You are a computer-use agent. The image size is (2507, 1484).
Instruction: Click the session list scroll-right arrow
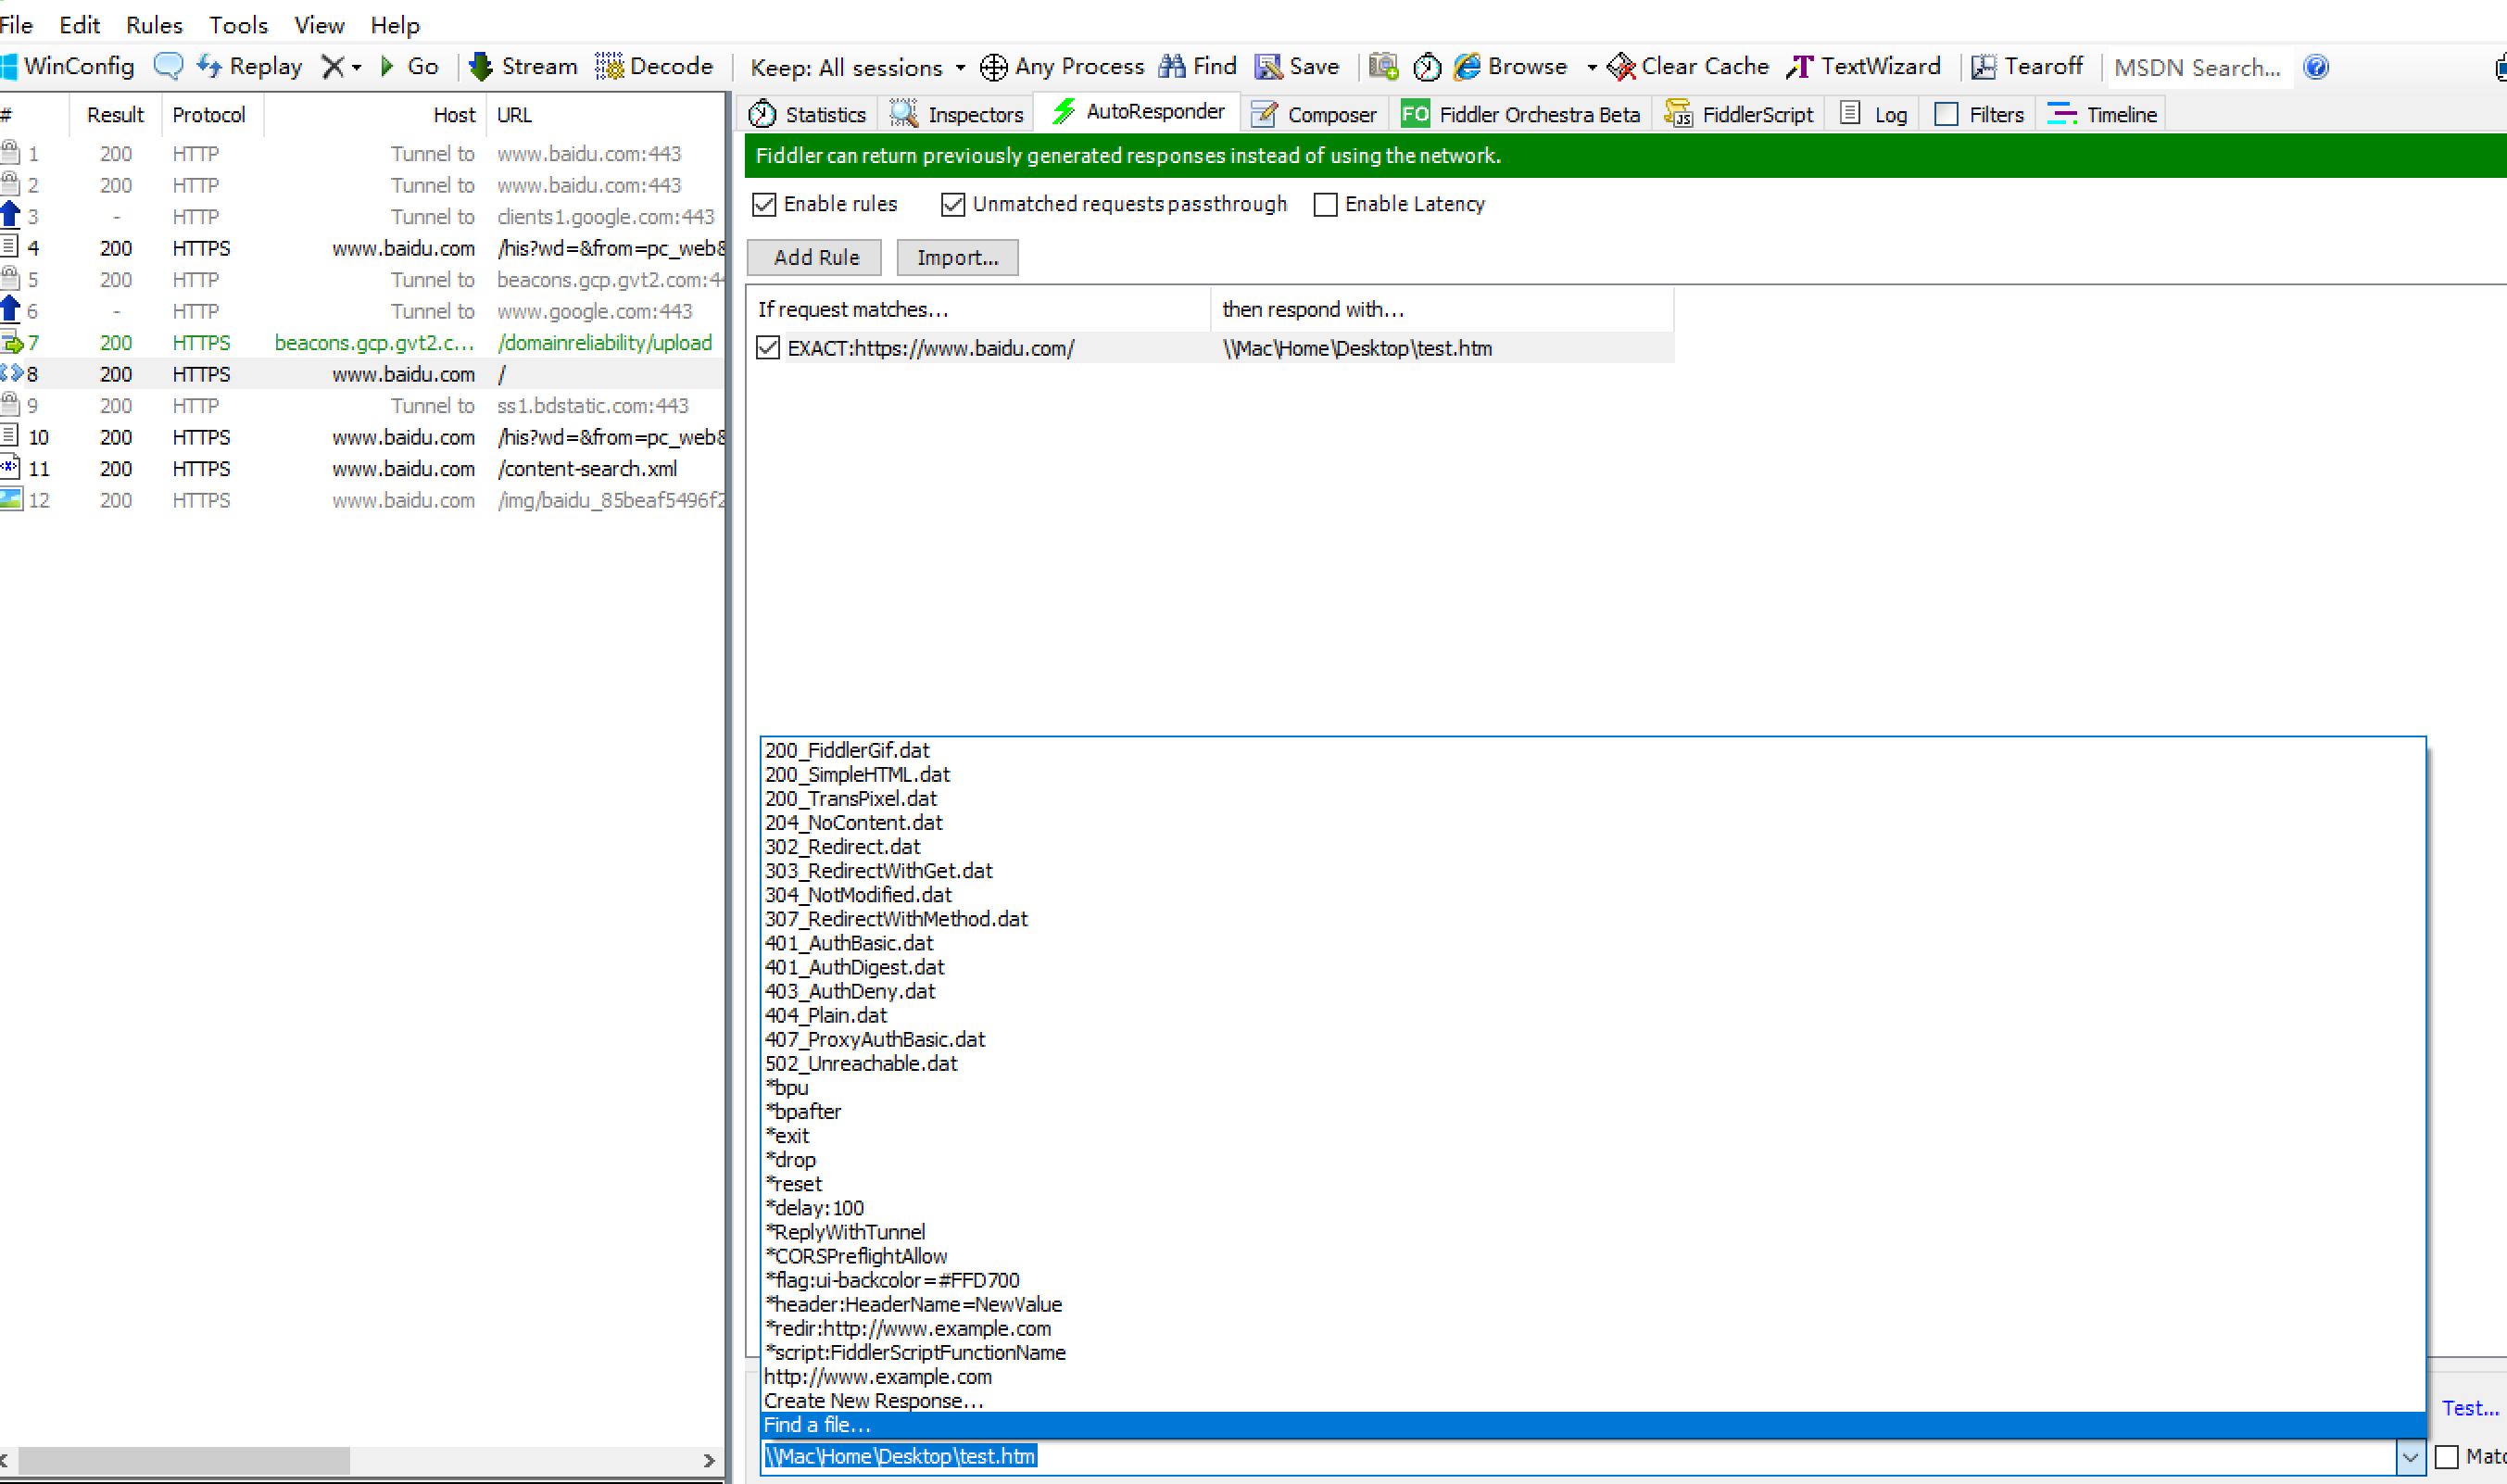709,1461
